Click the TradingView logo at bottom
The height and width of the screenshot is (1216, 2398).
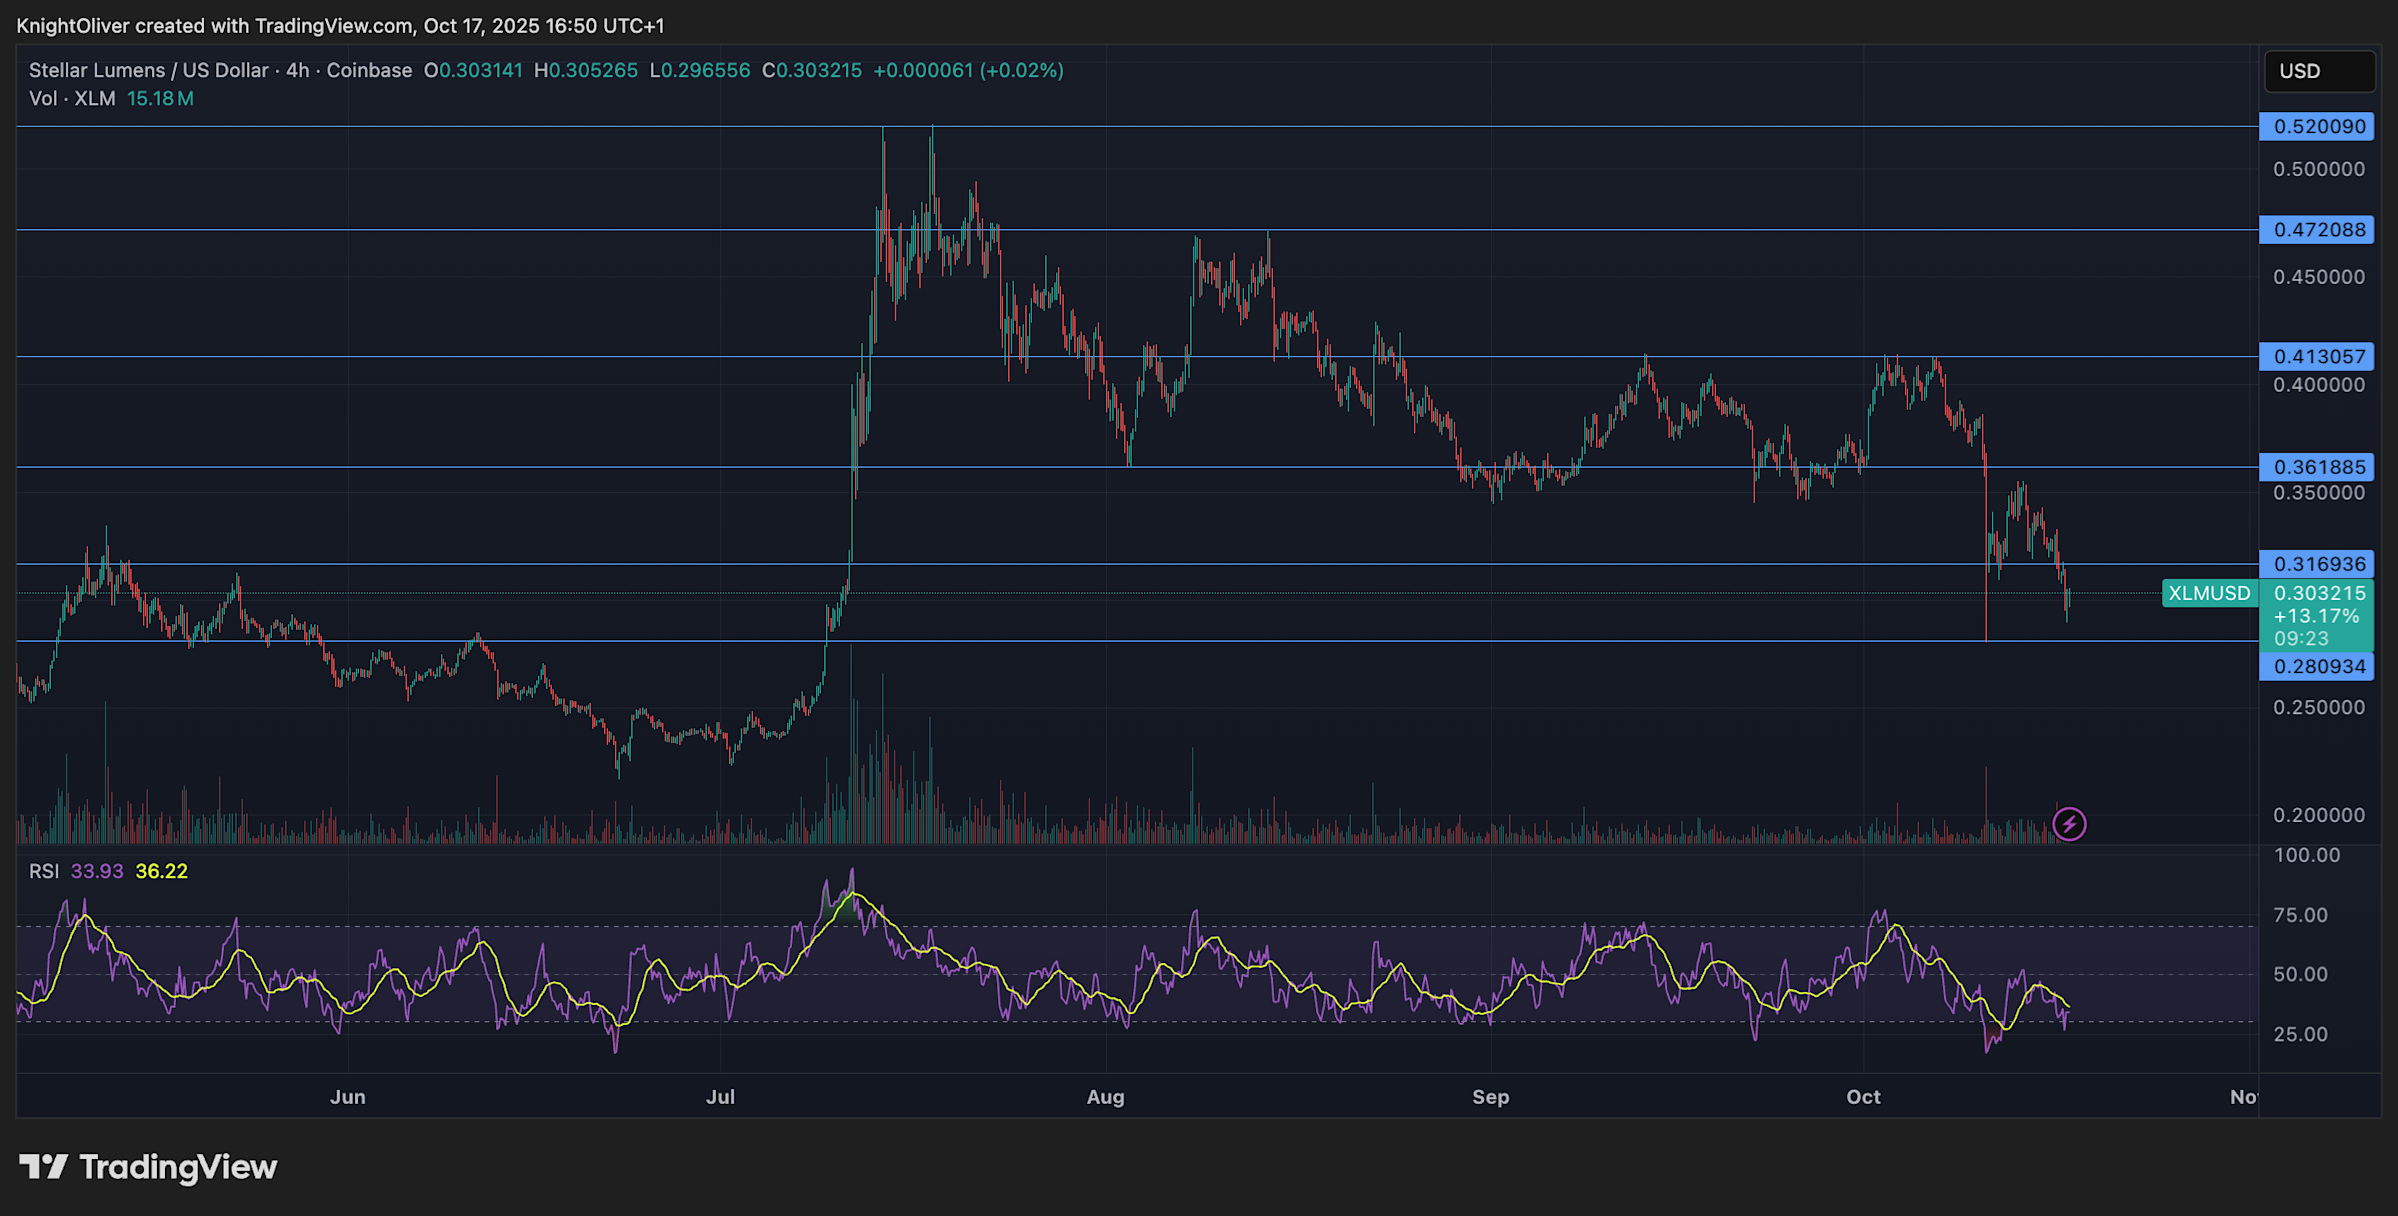(x=148, y=1167)
